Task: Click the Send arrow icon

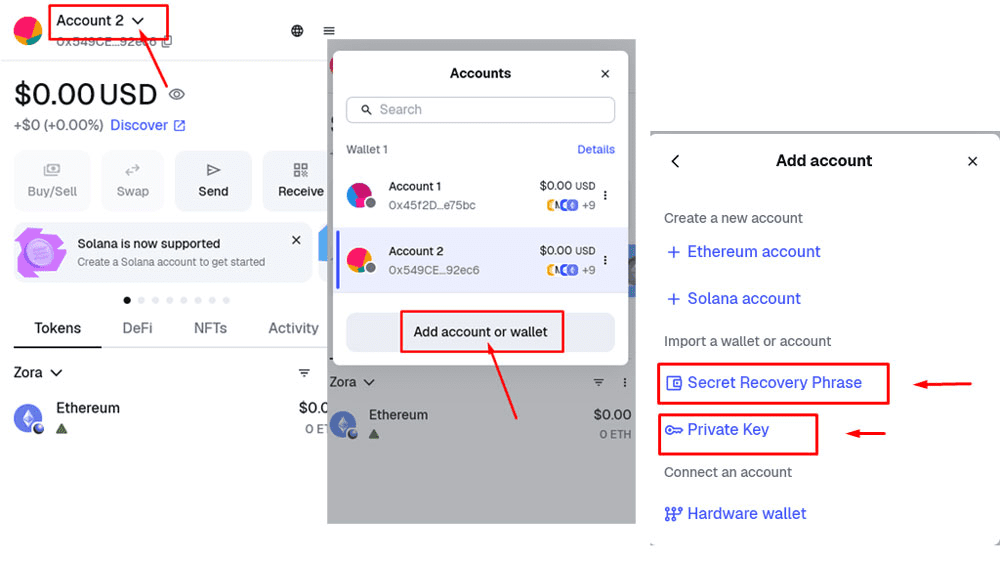Action: pos(213,171)
